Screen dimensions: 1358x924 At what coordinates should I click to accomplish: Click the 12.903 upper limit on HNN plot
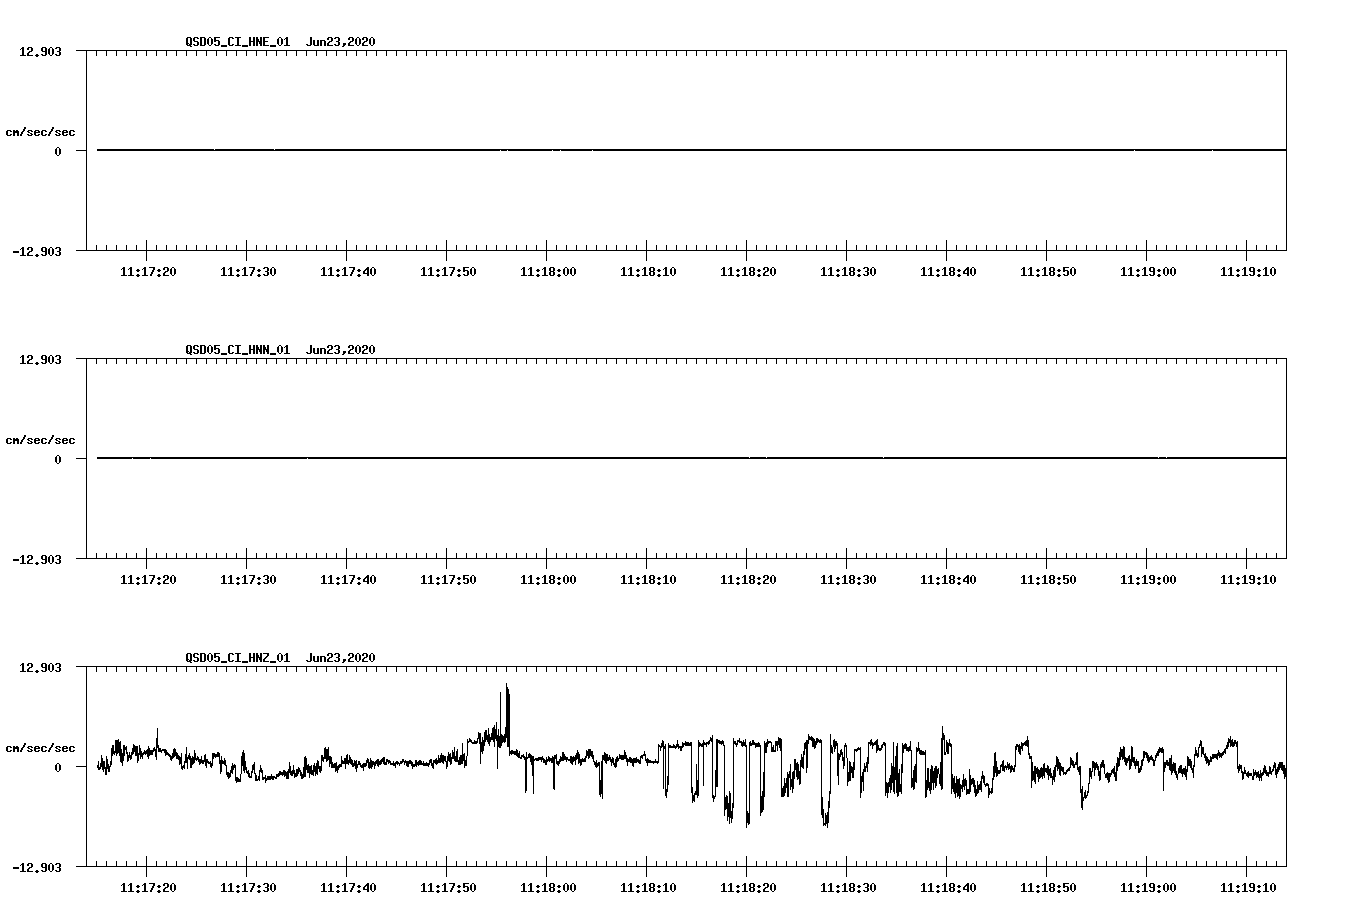41,360
